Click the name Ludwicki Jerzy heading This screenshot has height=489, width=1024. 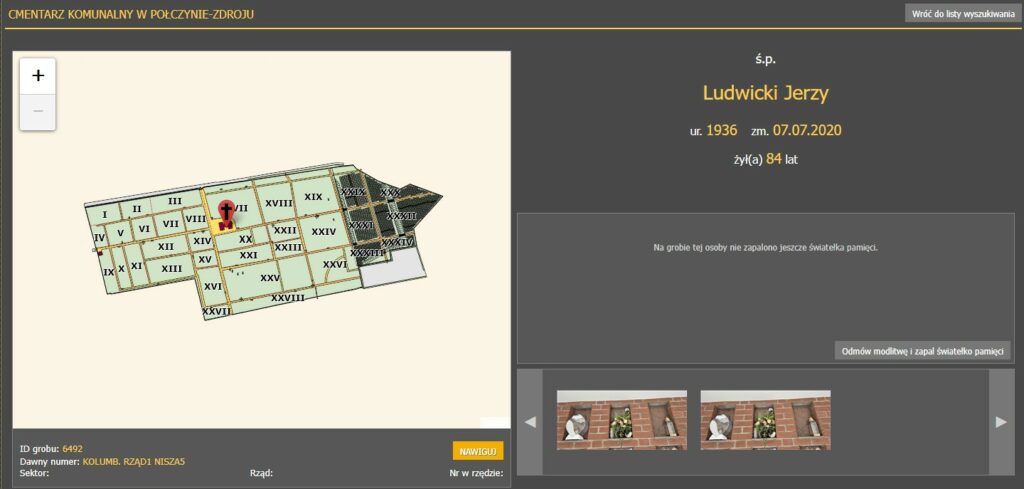766,94
